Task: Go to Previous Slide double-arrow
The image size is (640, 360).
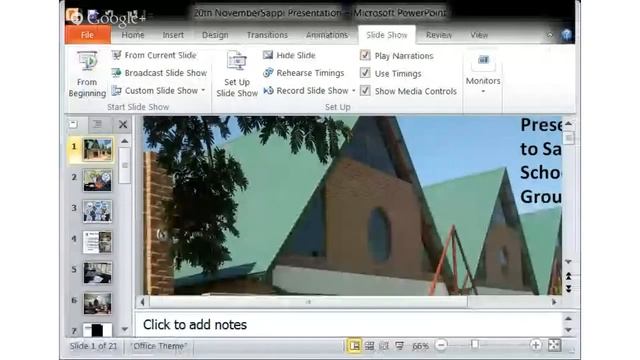Action: tap(568, 277)
